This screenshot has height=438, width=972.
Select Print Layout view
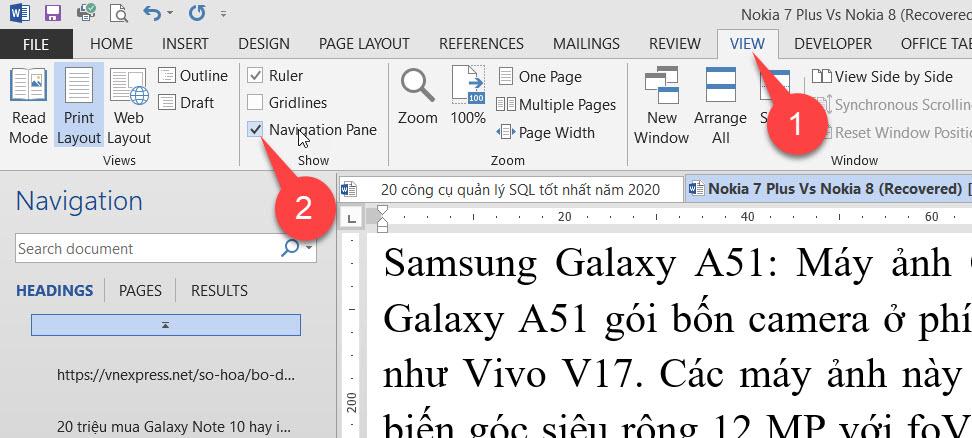point(79,106)
